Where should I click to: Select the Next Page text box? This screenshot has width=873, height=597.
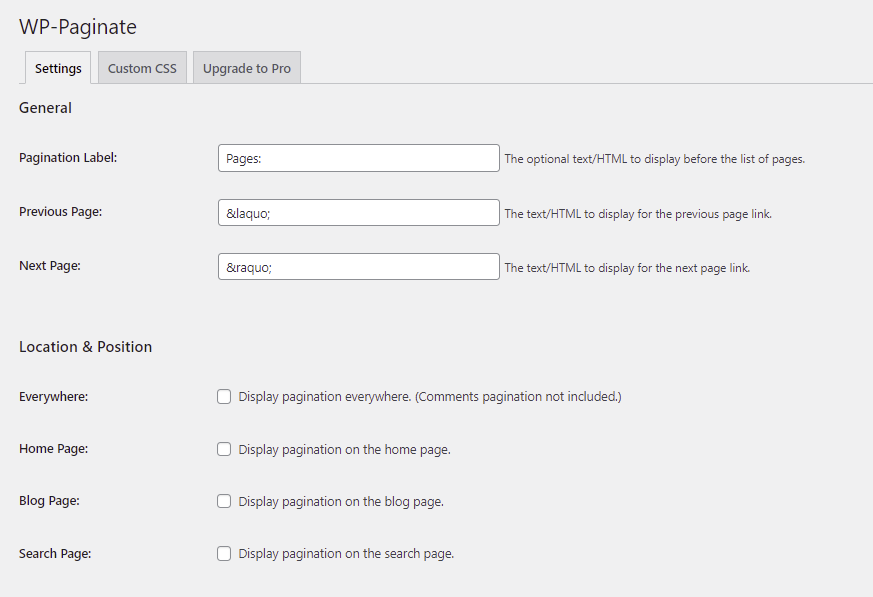pyautogui.click(x=358, y=266)
